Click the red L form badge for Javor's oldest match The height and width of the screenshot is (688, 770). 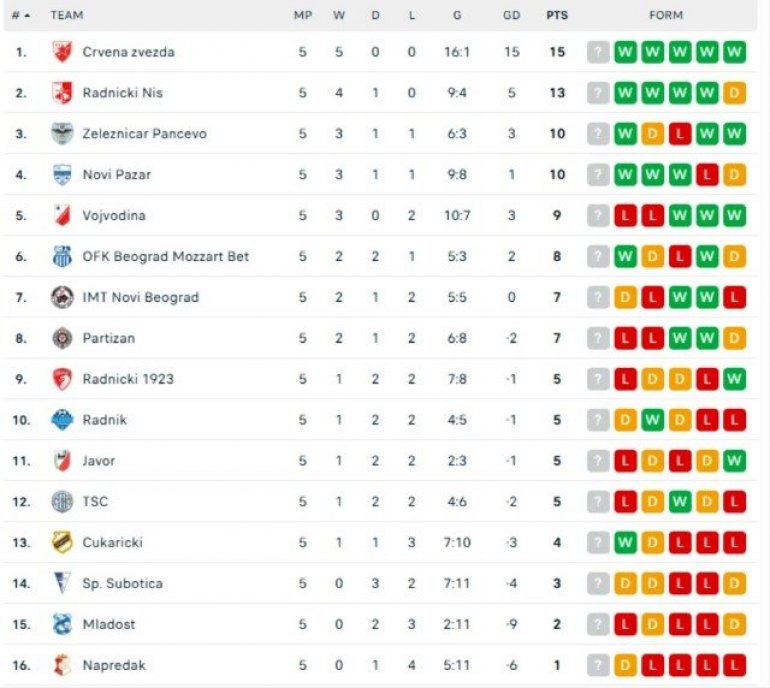pyautogui.click(x=626, y=461)
